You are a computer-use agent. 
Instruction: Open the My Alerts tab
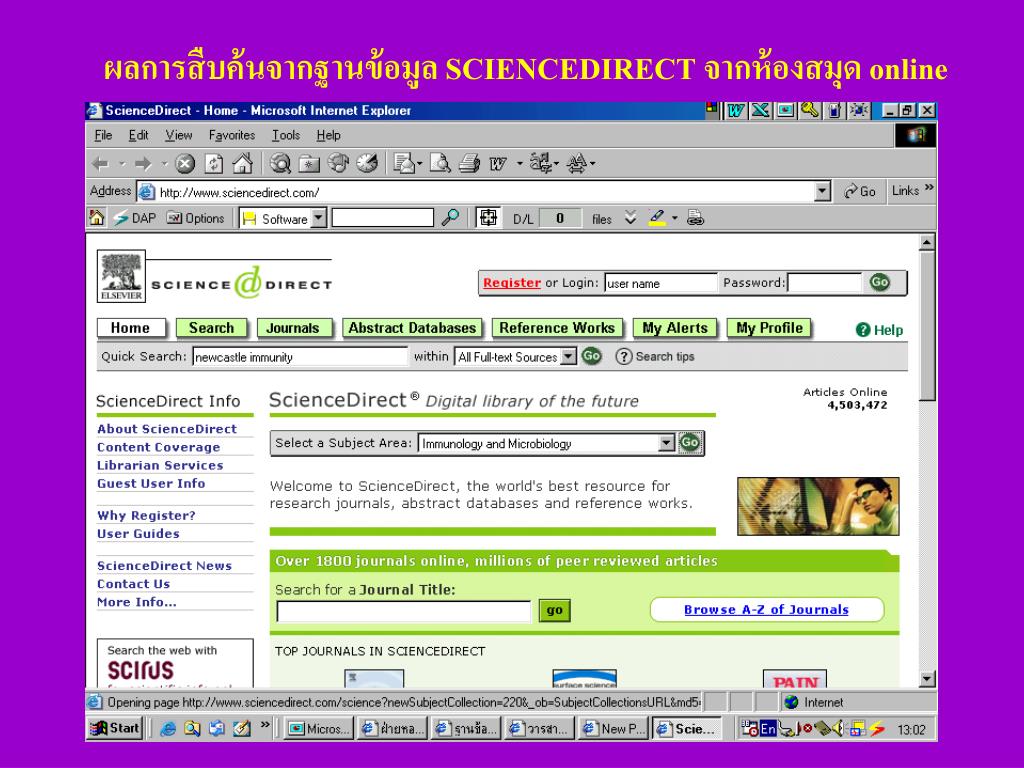[675, 328]
